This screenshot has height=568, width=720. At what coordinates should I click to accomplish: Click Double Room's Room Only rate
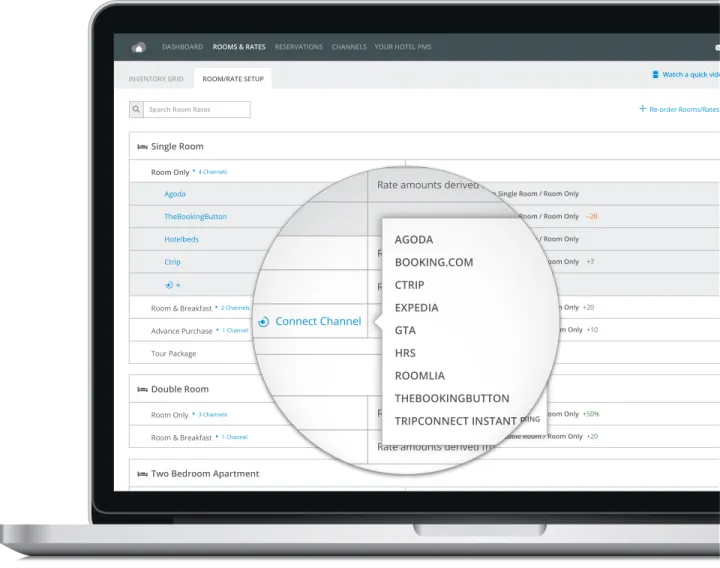click(x=169, y=415)
